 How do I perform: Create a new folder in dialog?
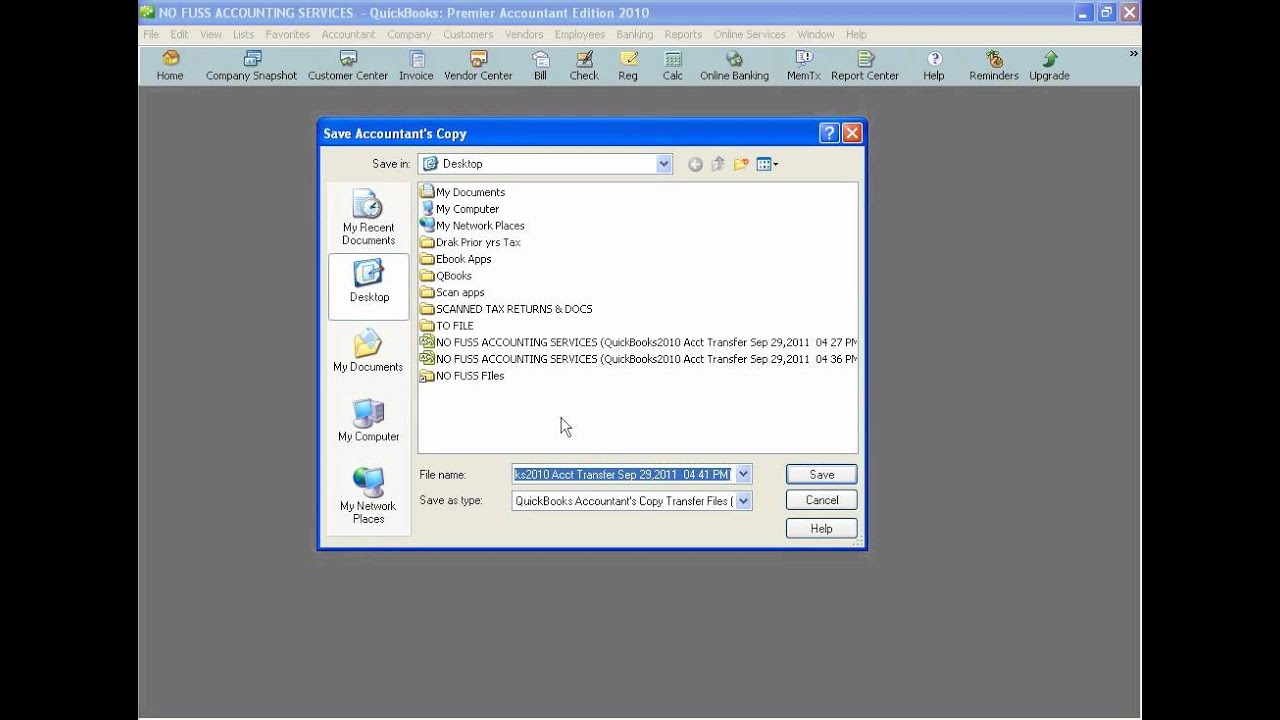[x=741, y=164]
